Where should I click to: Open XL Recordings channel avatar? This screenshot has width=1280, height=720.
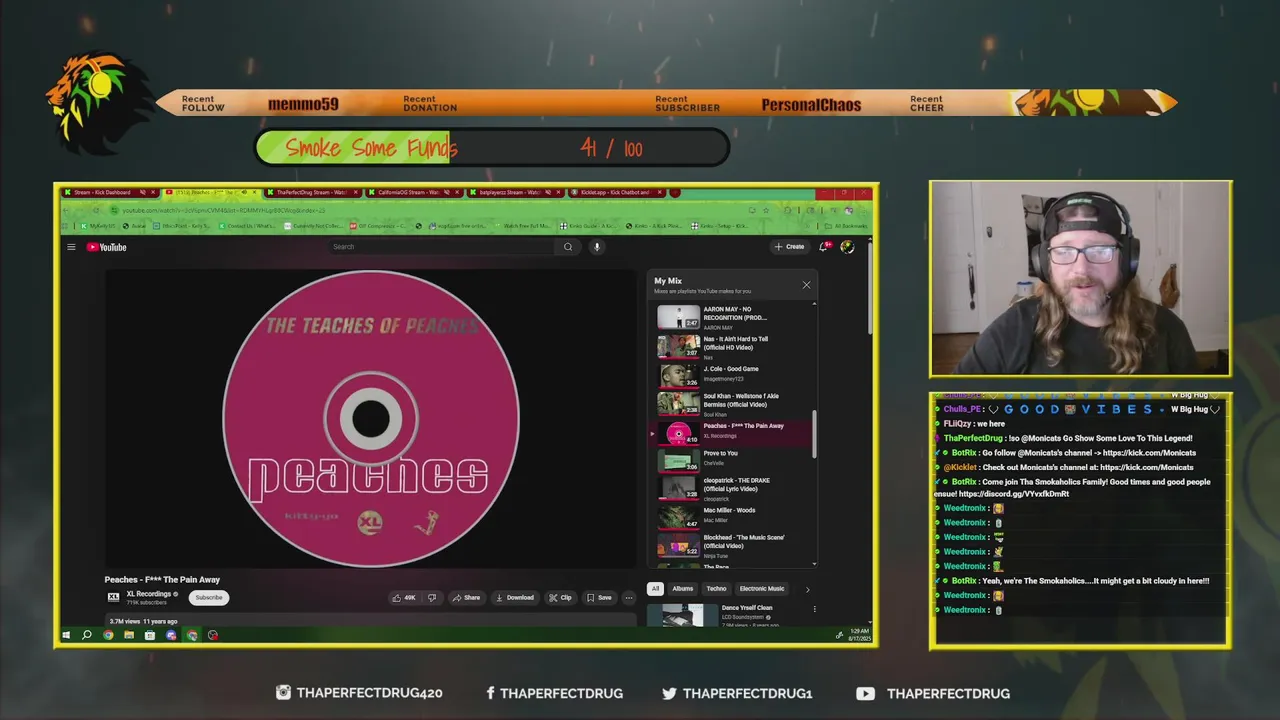(x=113, y=597)
